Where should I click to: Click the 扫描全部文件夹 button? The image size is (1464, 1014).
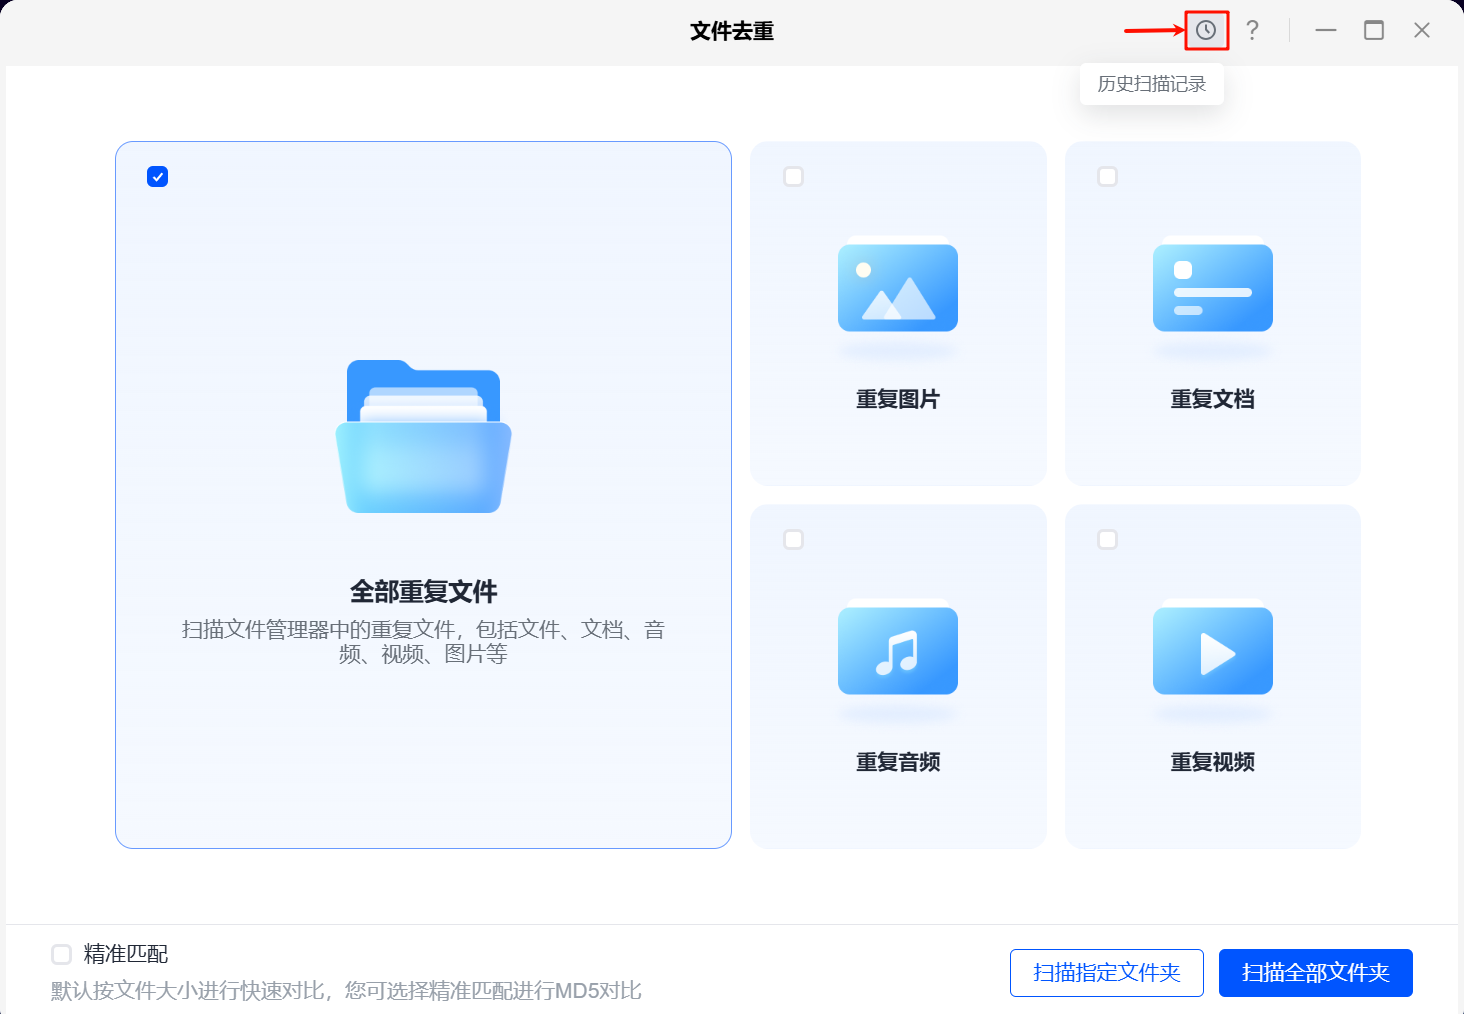pos(1315,973)
